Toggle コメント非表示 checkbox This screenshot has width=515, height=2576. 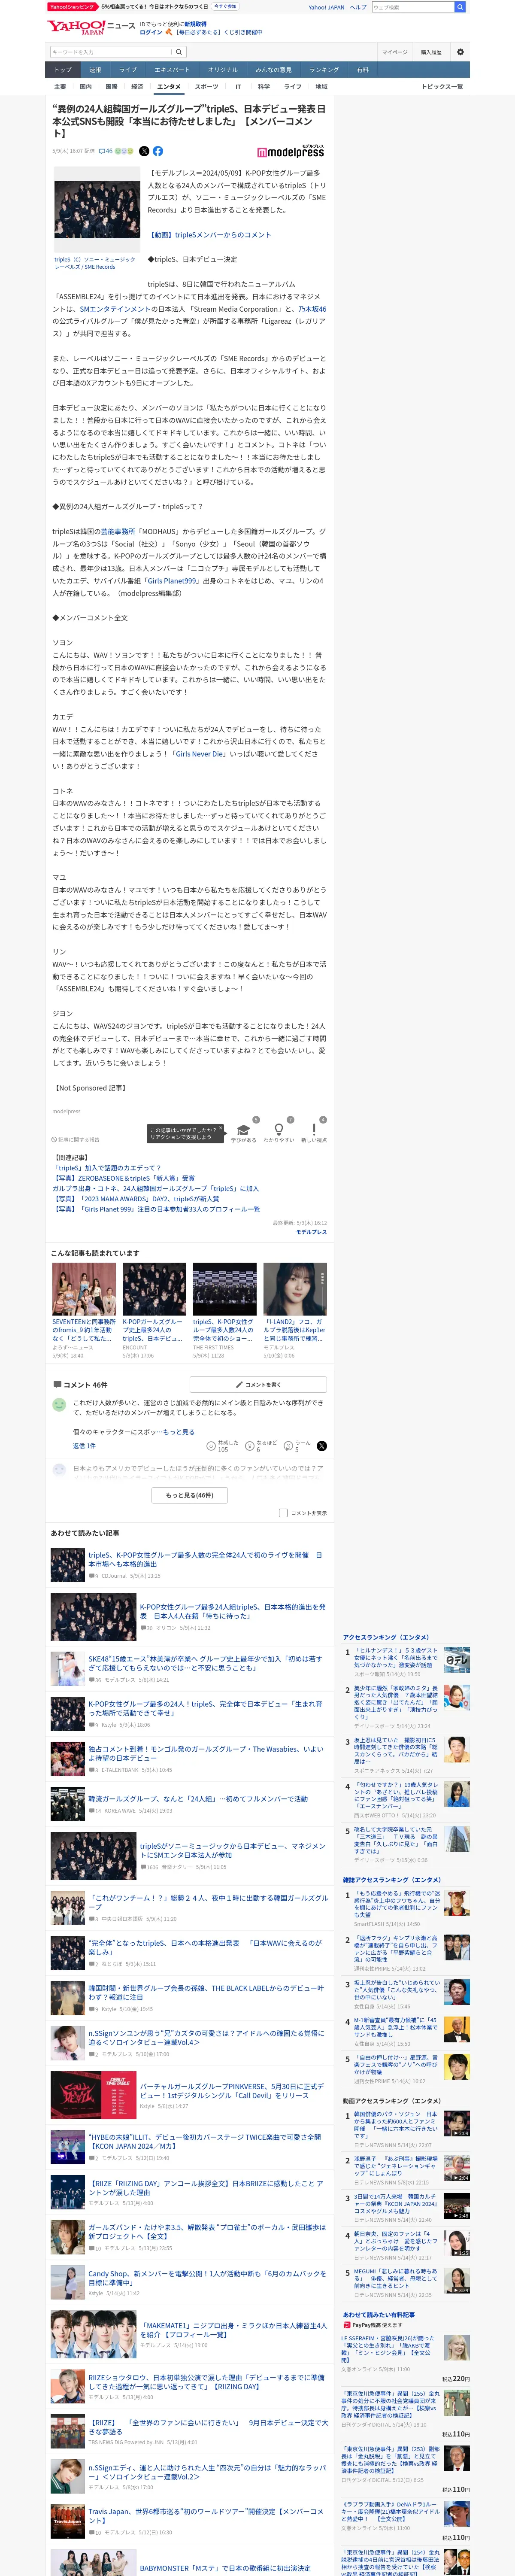pyautogui.click(x=283, y=1513)
